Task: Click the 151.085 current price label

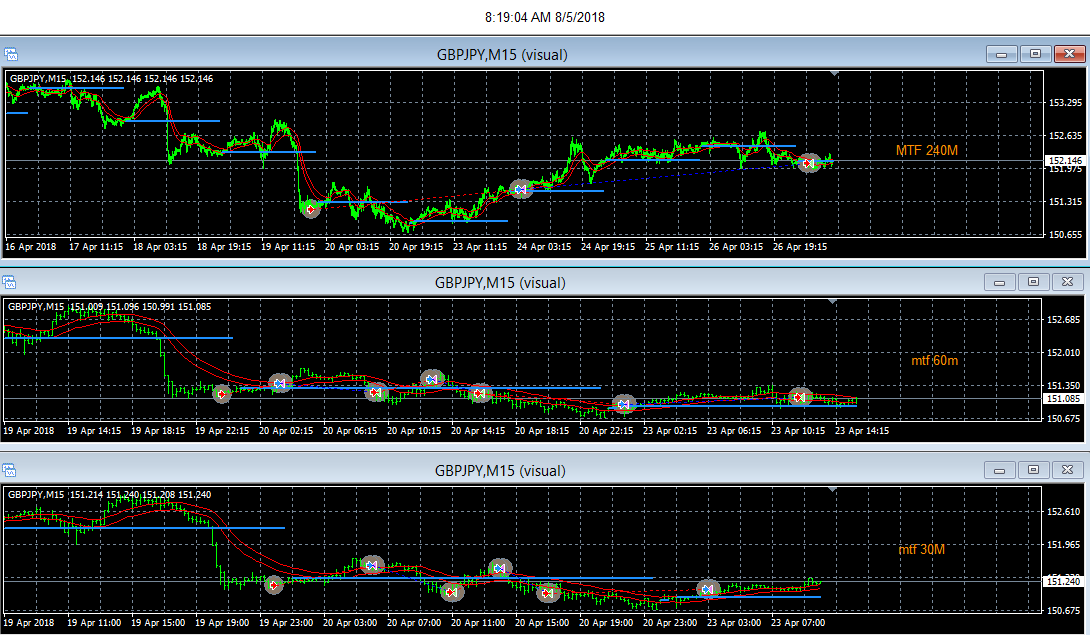Action: (x=1064, y=399)
